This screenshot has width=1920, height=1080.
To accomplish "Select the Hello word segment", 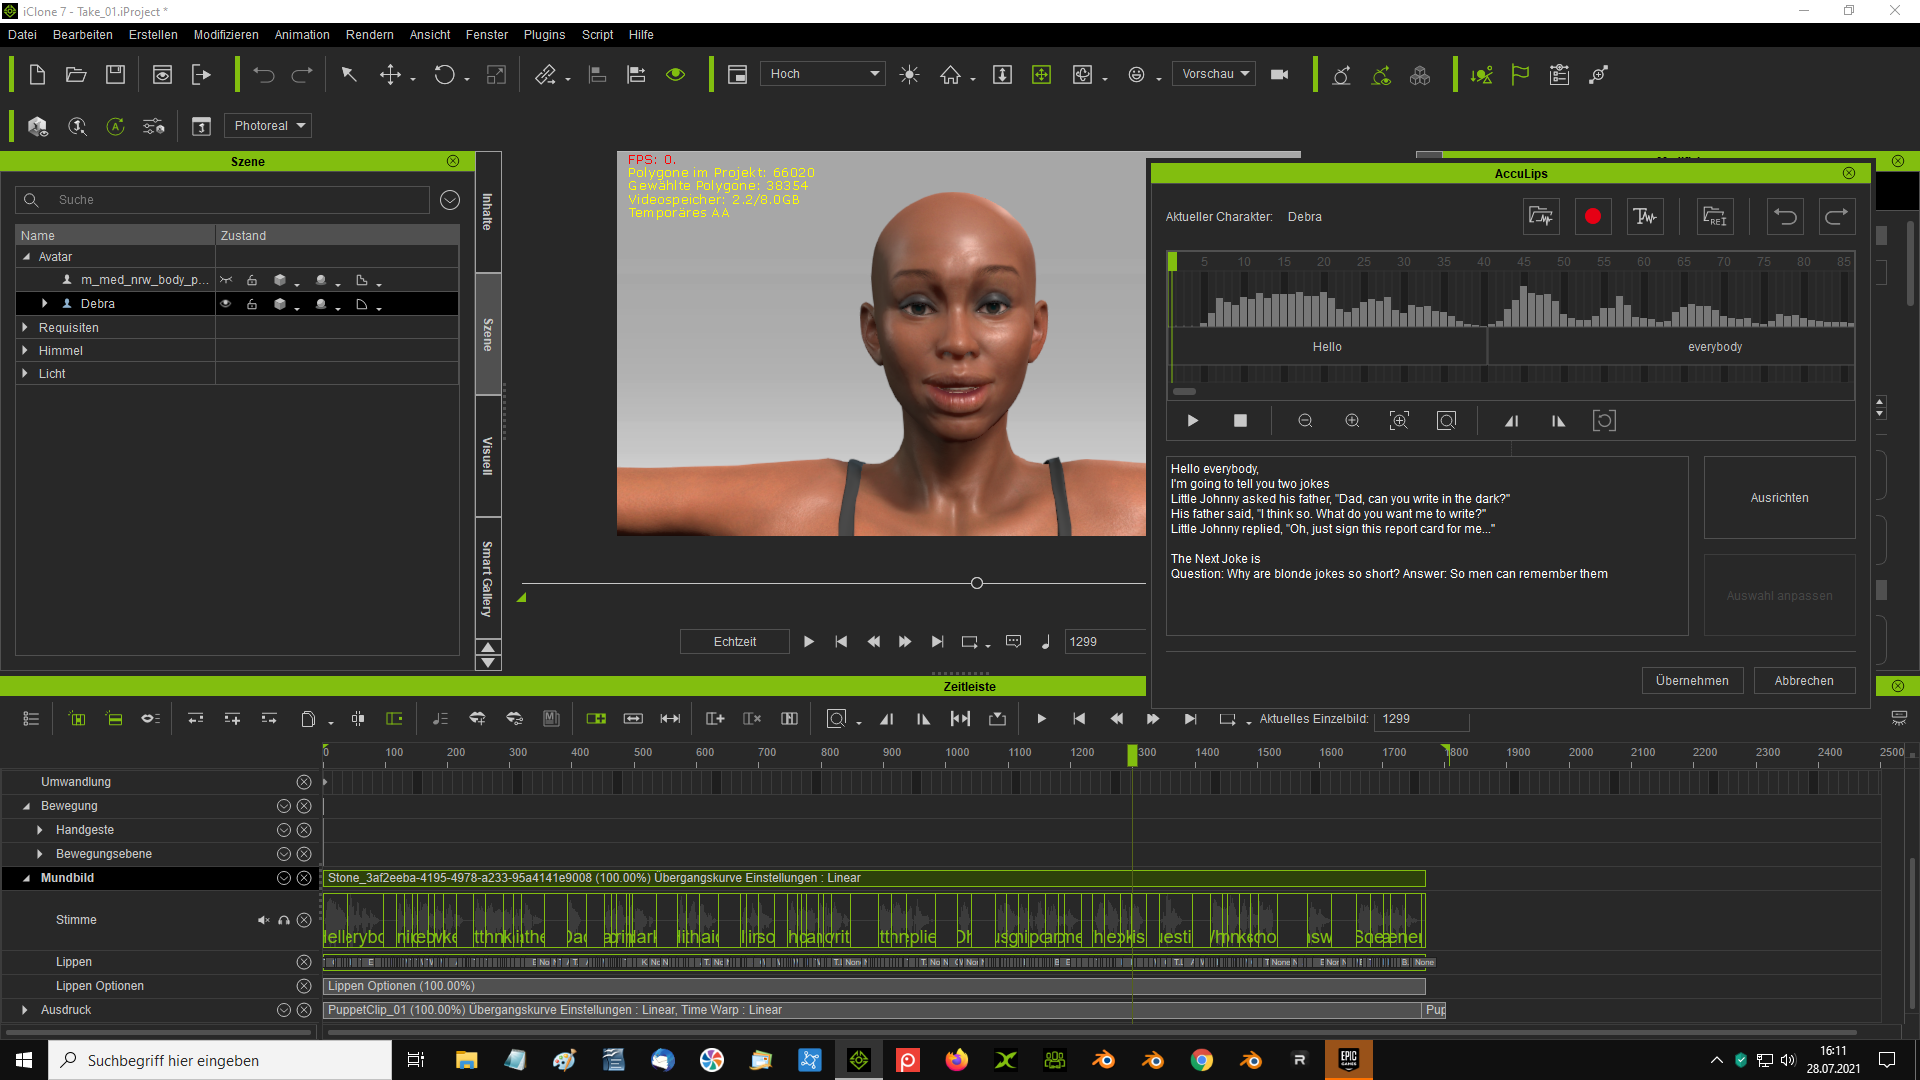I will [x=1328, y=347].
